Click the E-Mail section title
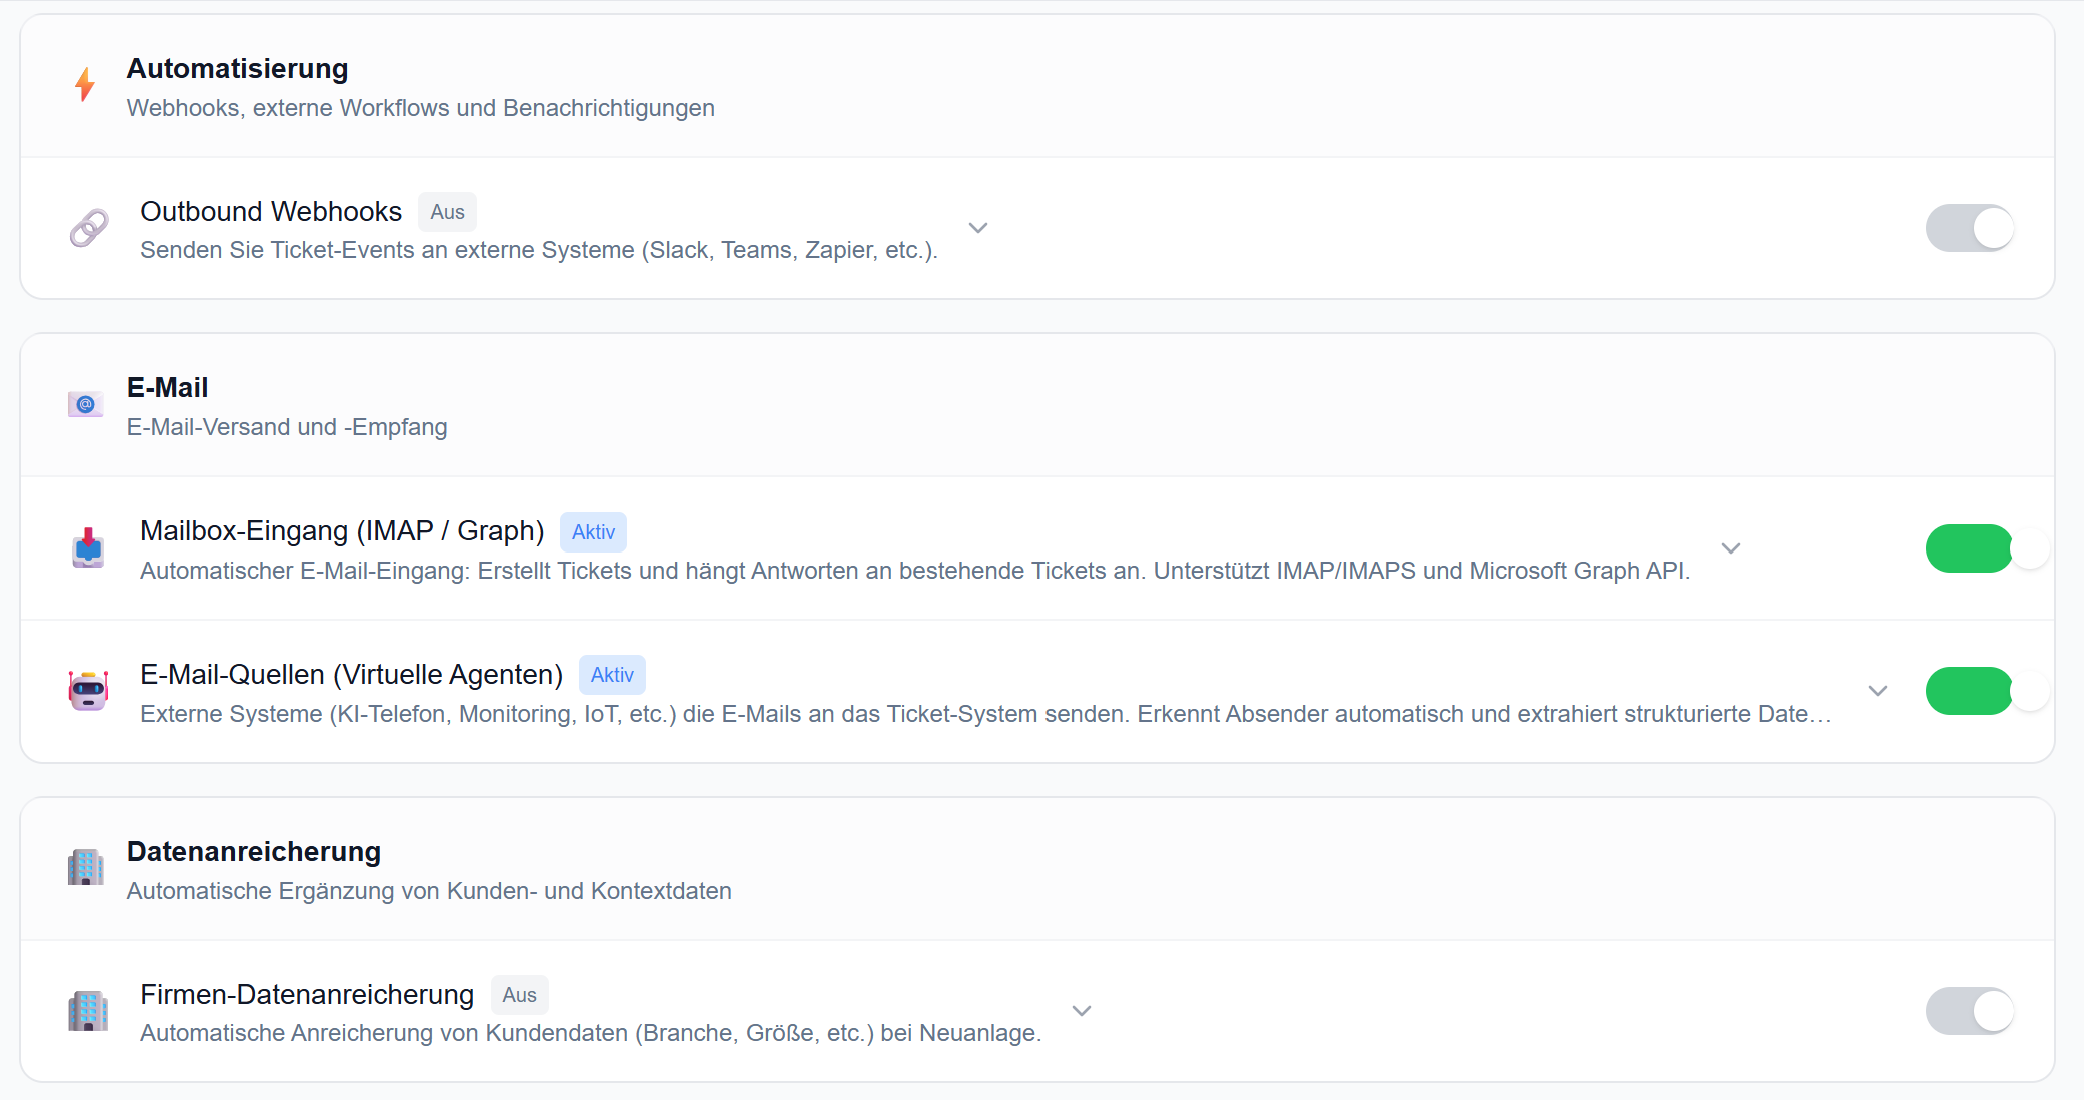This screenshot has height=1100, width=2084. [167, 387]
